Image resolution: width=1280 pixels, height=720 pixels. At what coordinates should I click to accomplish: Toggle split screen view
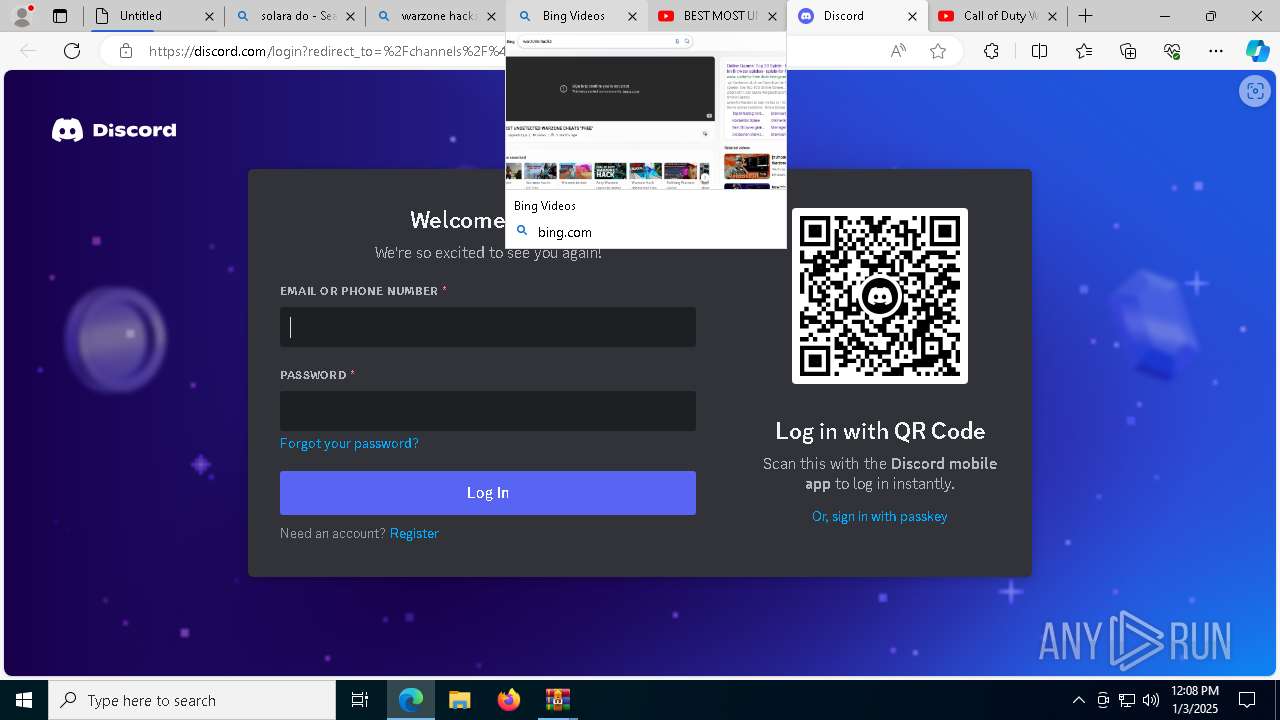coord(1039,51)
